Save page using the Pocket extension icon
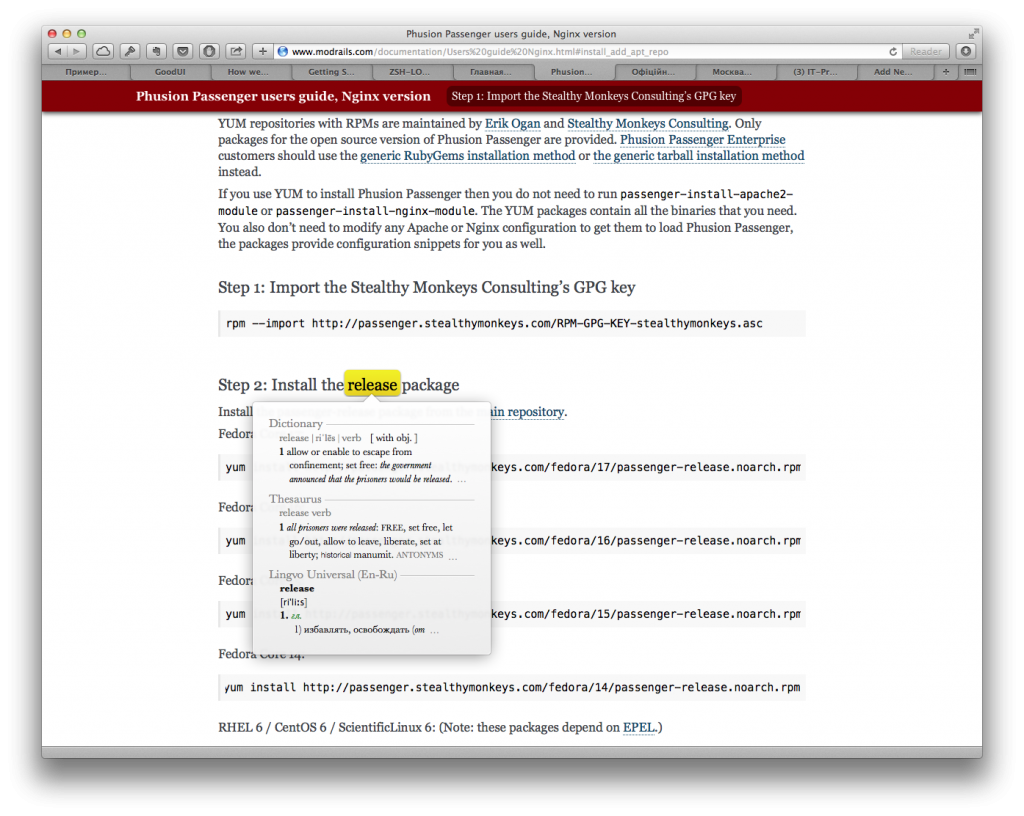1024x816 pixels. pyautogui.click(x=182, y=50)
